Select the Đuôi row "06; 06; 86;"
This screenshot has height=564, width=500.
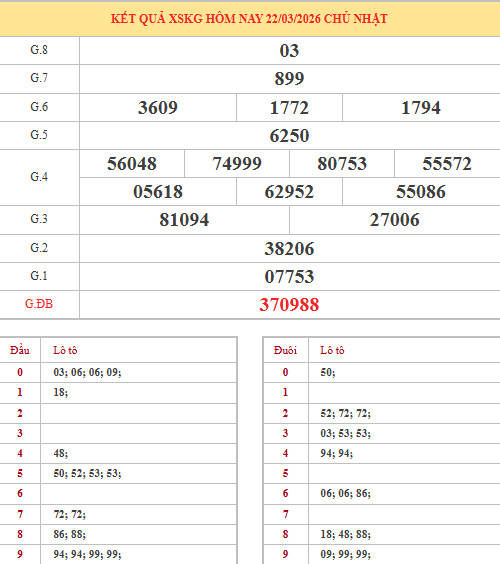[345, 493]
